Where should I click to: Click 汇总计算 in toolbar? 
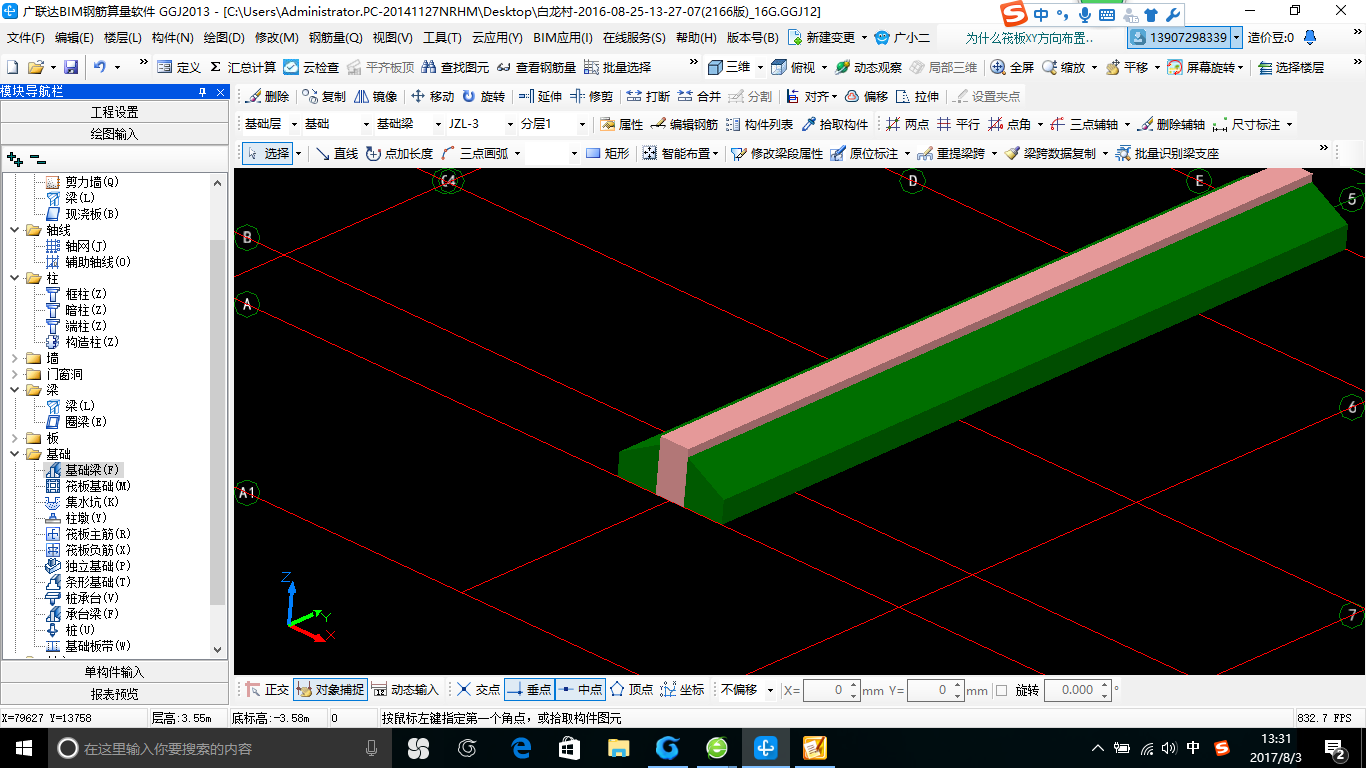coord(243,67)
